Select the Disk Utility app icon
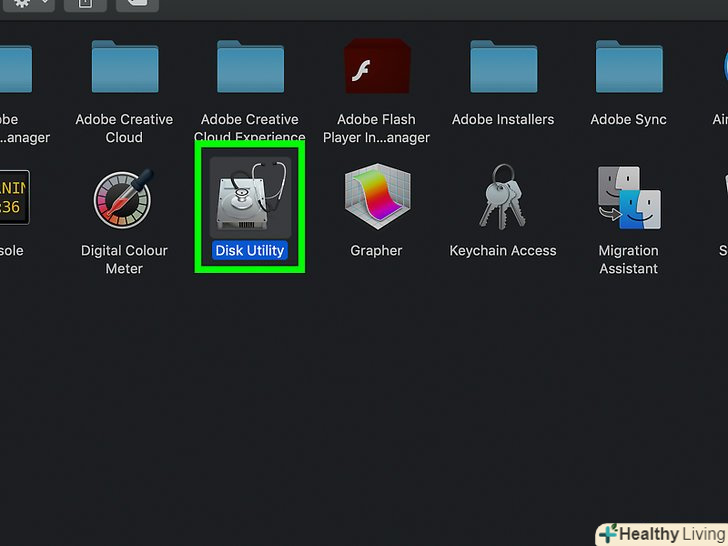Viewport: 728px width, 546px height. click(251, 197)
